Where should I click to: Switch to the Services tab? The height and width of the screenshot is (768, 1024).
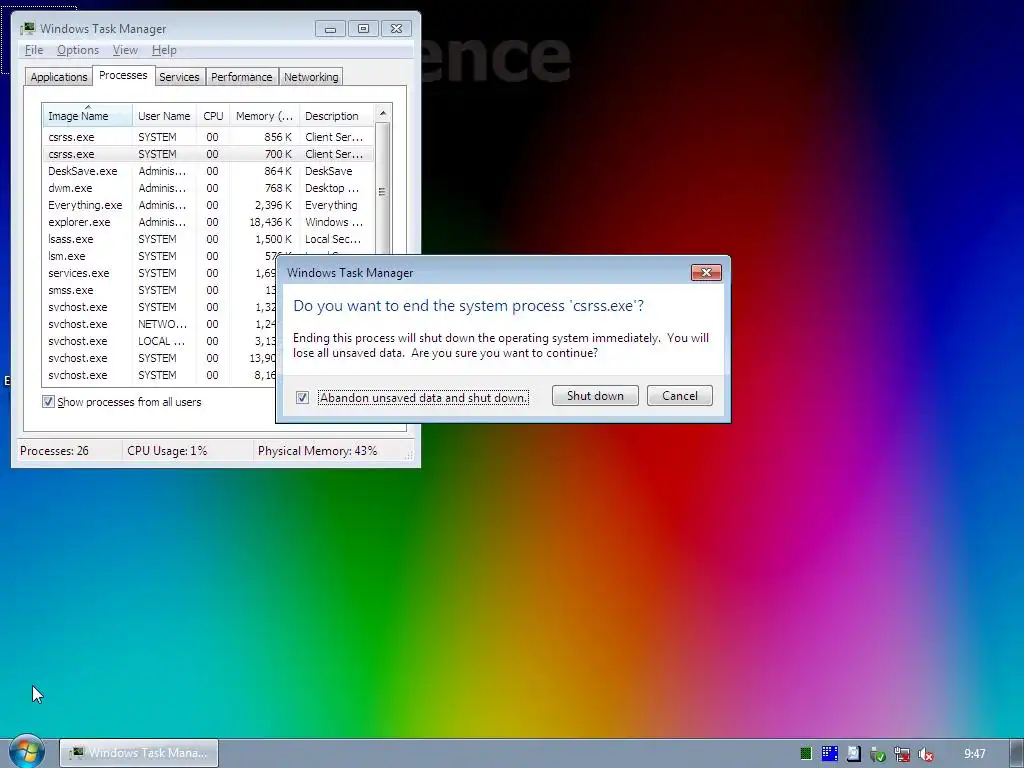[x=179, y=77]
